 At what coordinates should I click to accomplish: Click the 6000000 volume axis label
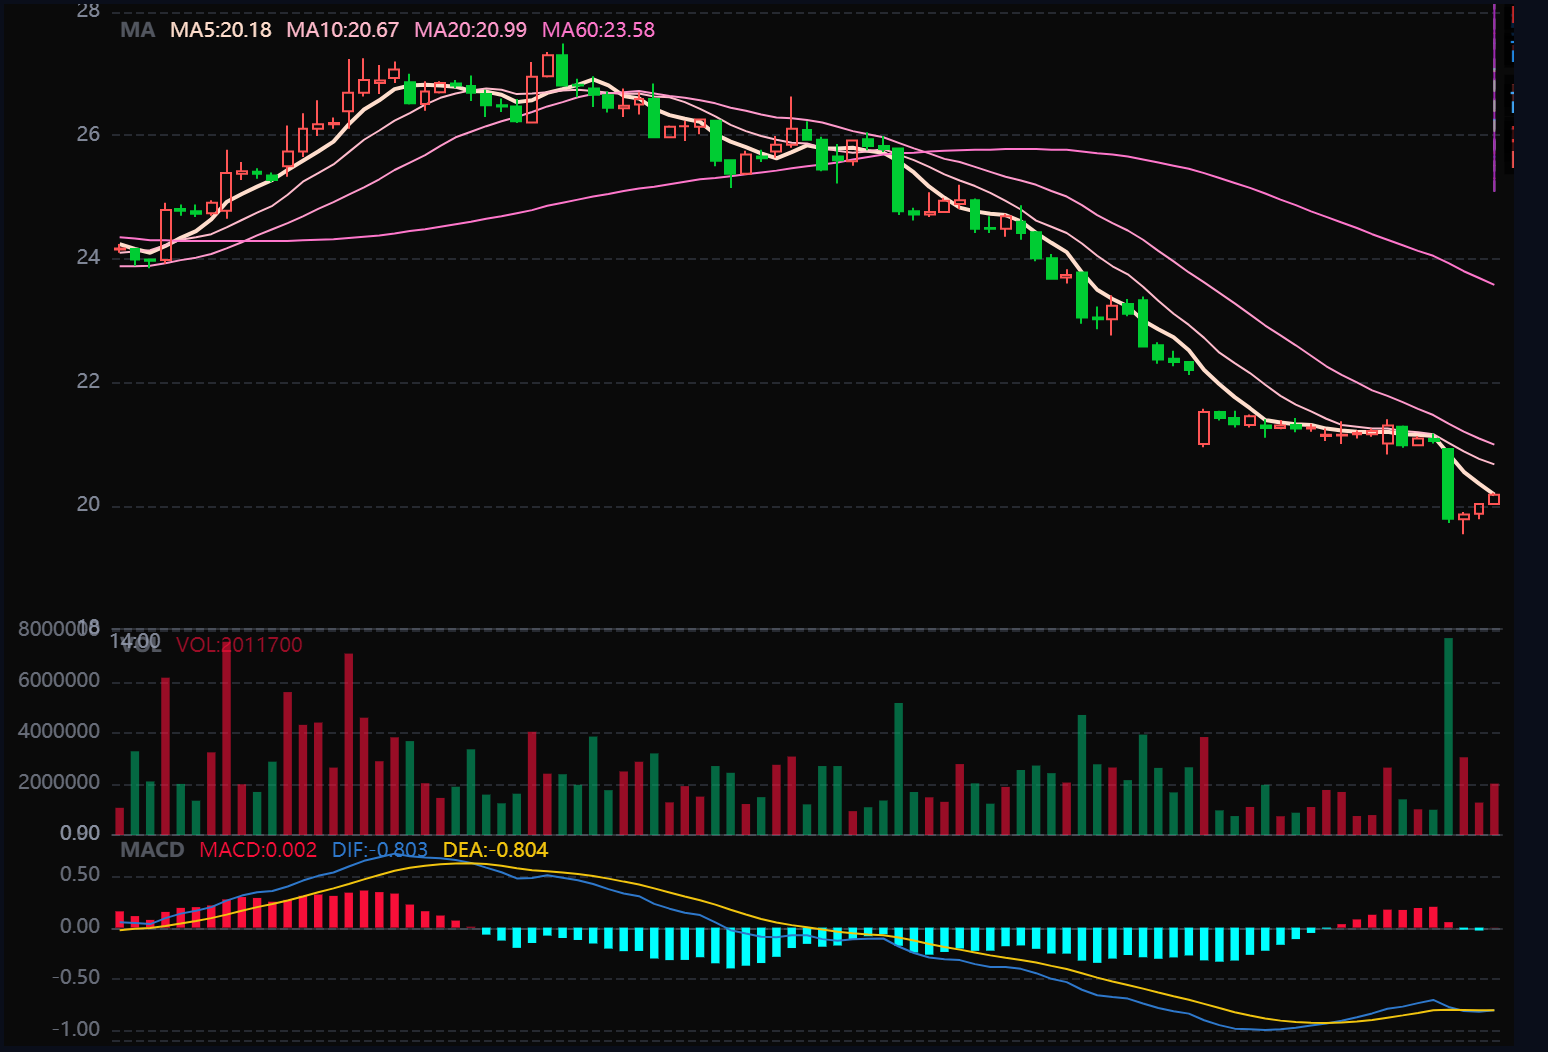(59, 681)
